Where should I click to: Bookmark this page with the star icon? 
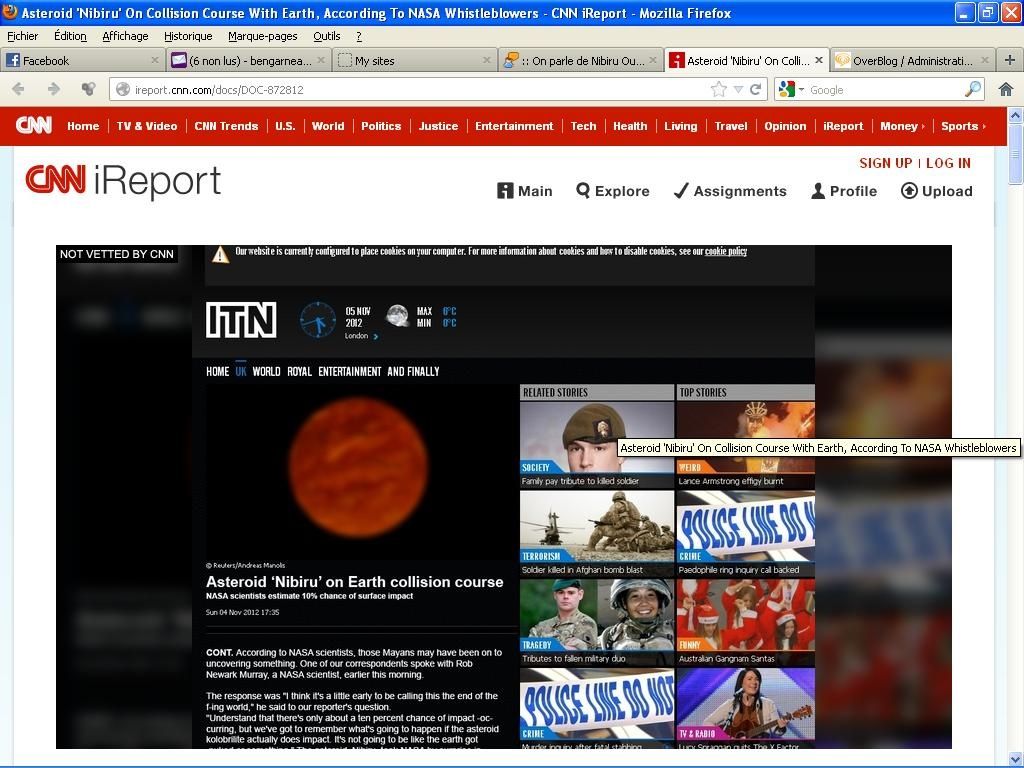718,89
